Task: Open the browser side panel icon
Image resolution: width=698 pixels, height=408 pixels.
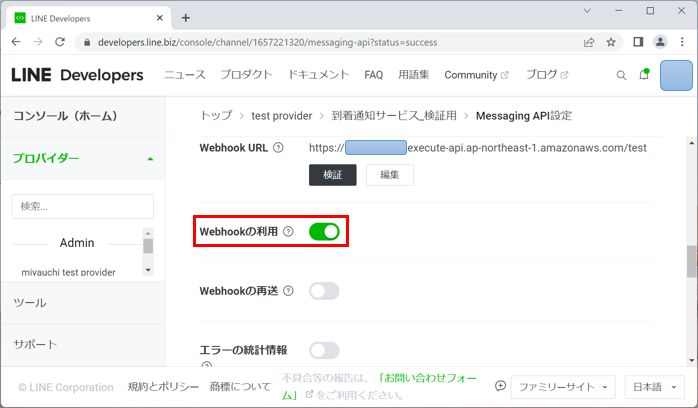Action: tap(638, 42)
